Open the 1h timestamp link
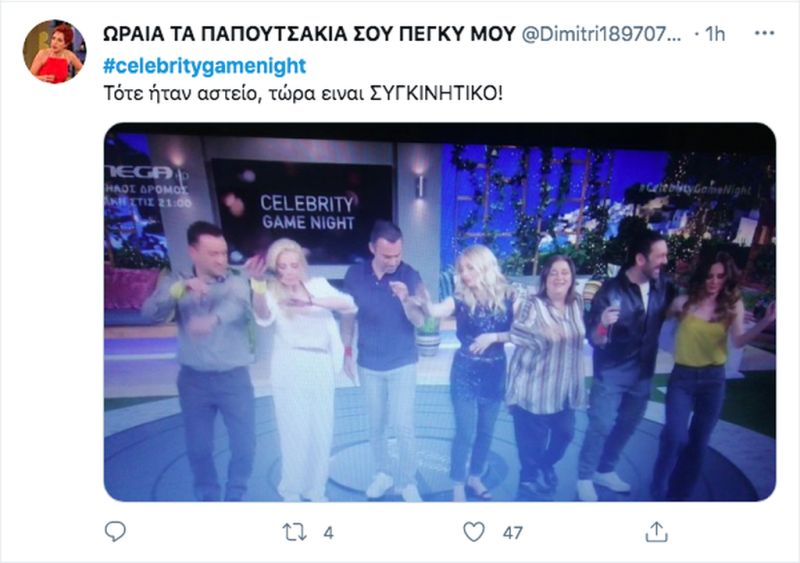 pos(715,34)
